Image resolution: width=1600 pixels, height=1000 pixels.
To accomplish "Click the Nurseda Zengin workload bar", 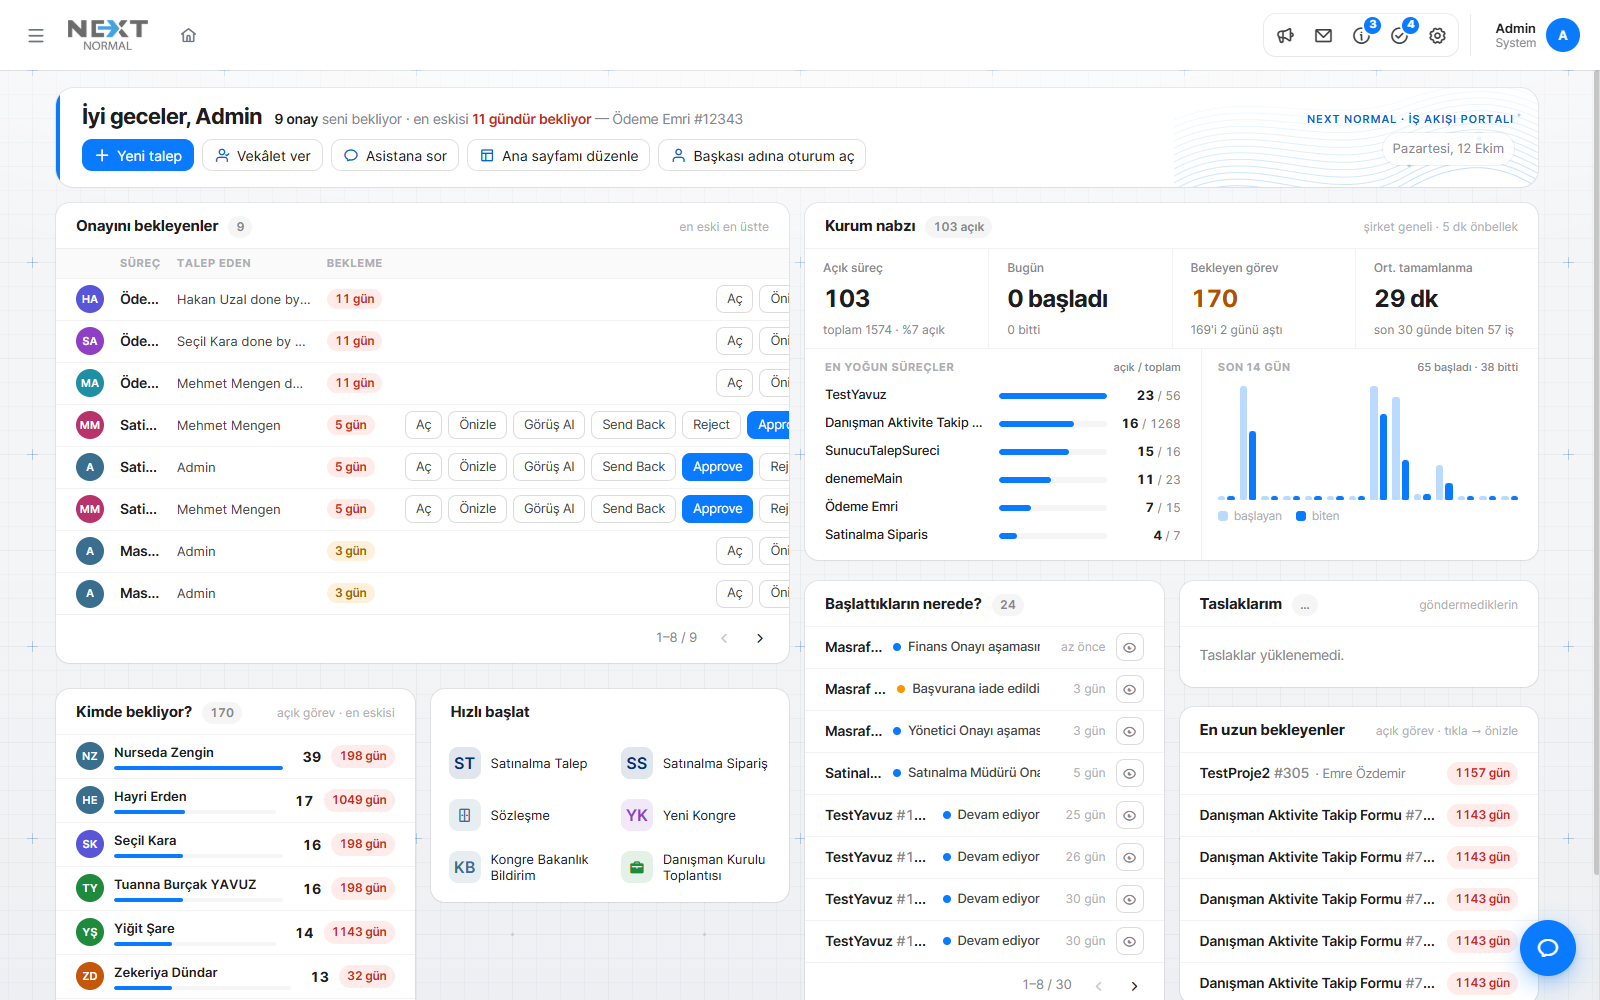I will (x=198, y=768).
